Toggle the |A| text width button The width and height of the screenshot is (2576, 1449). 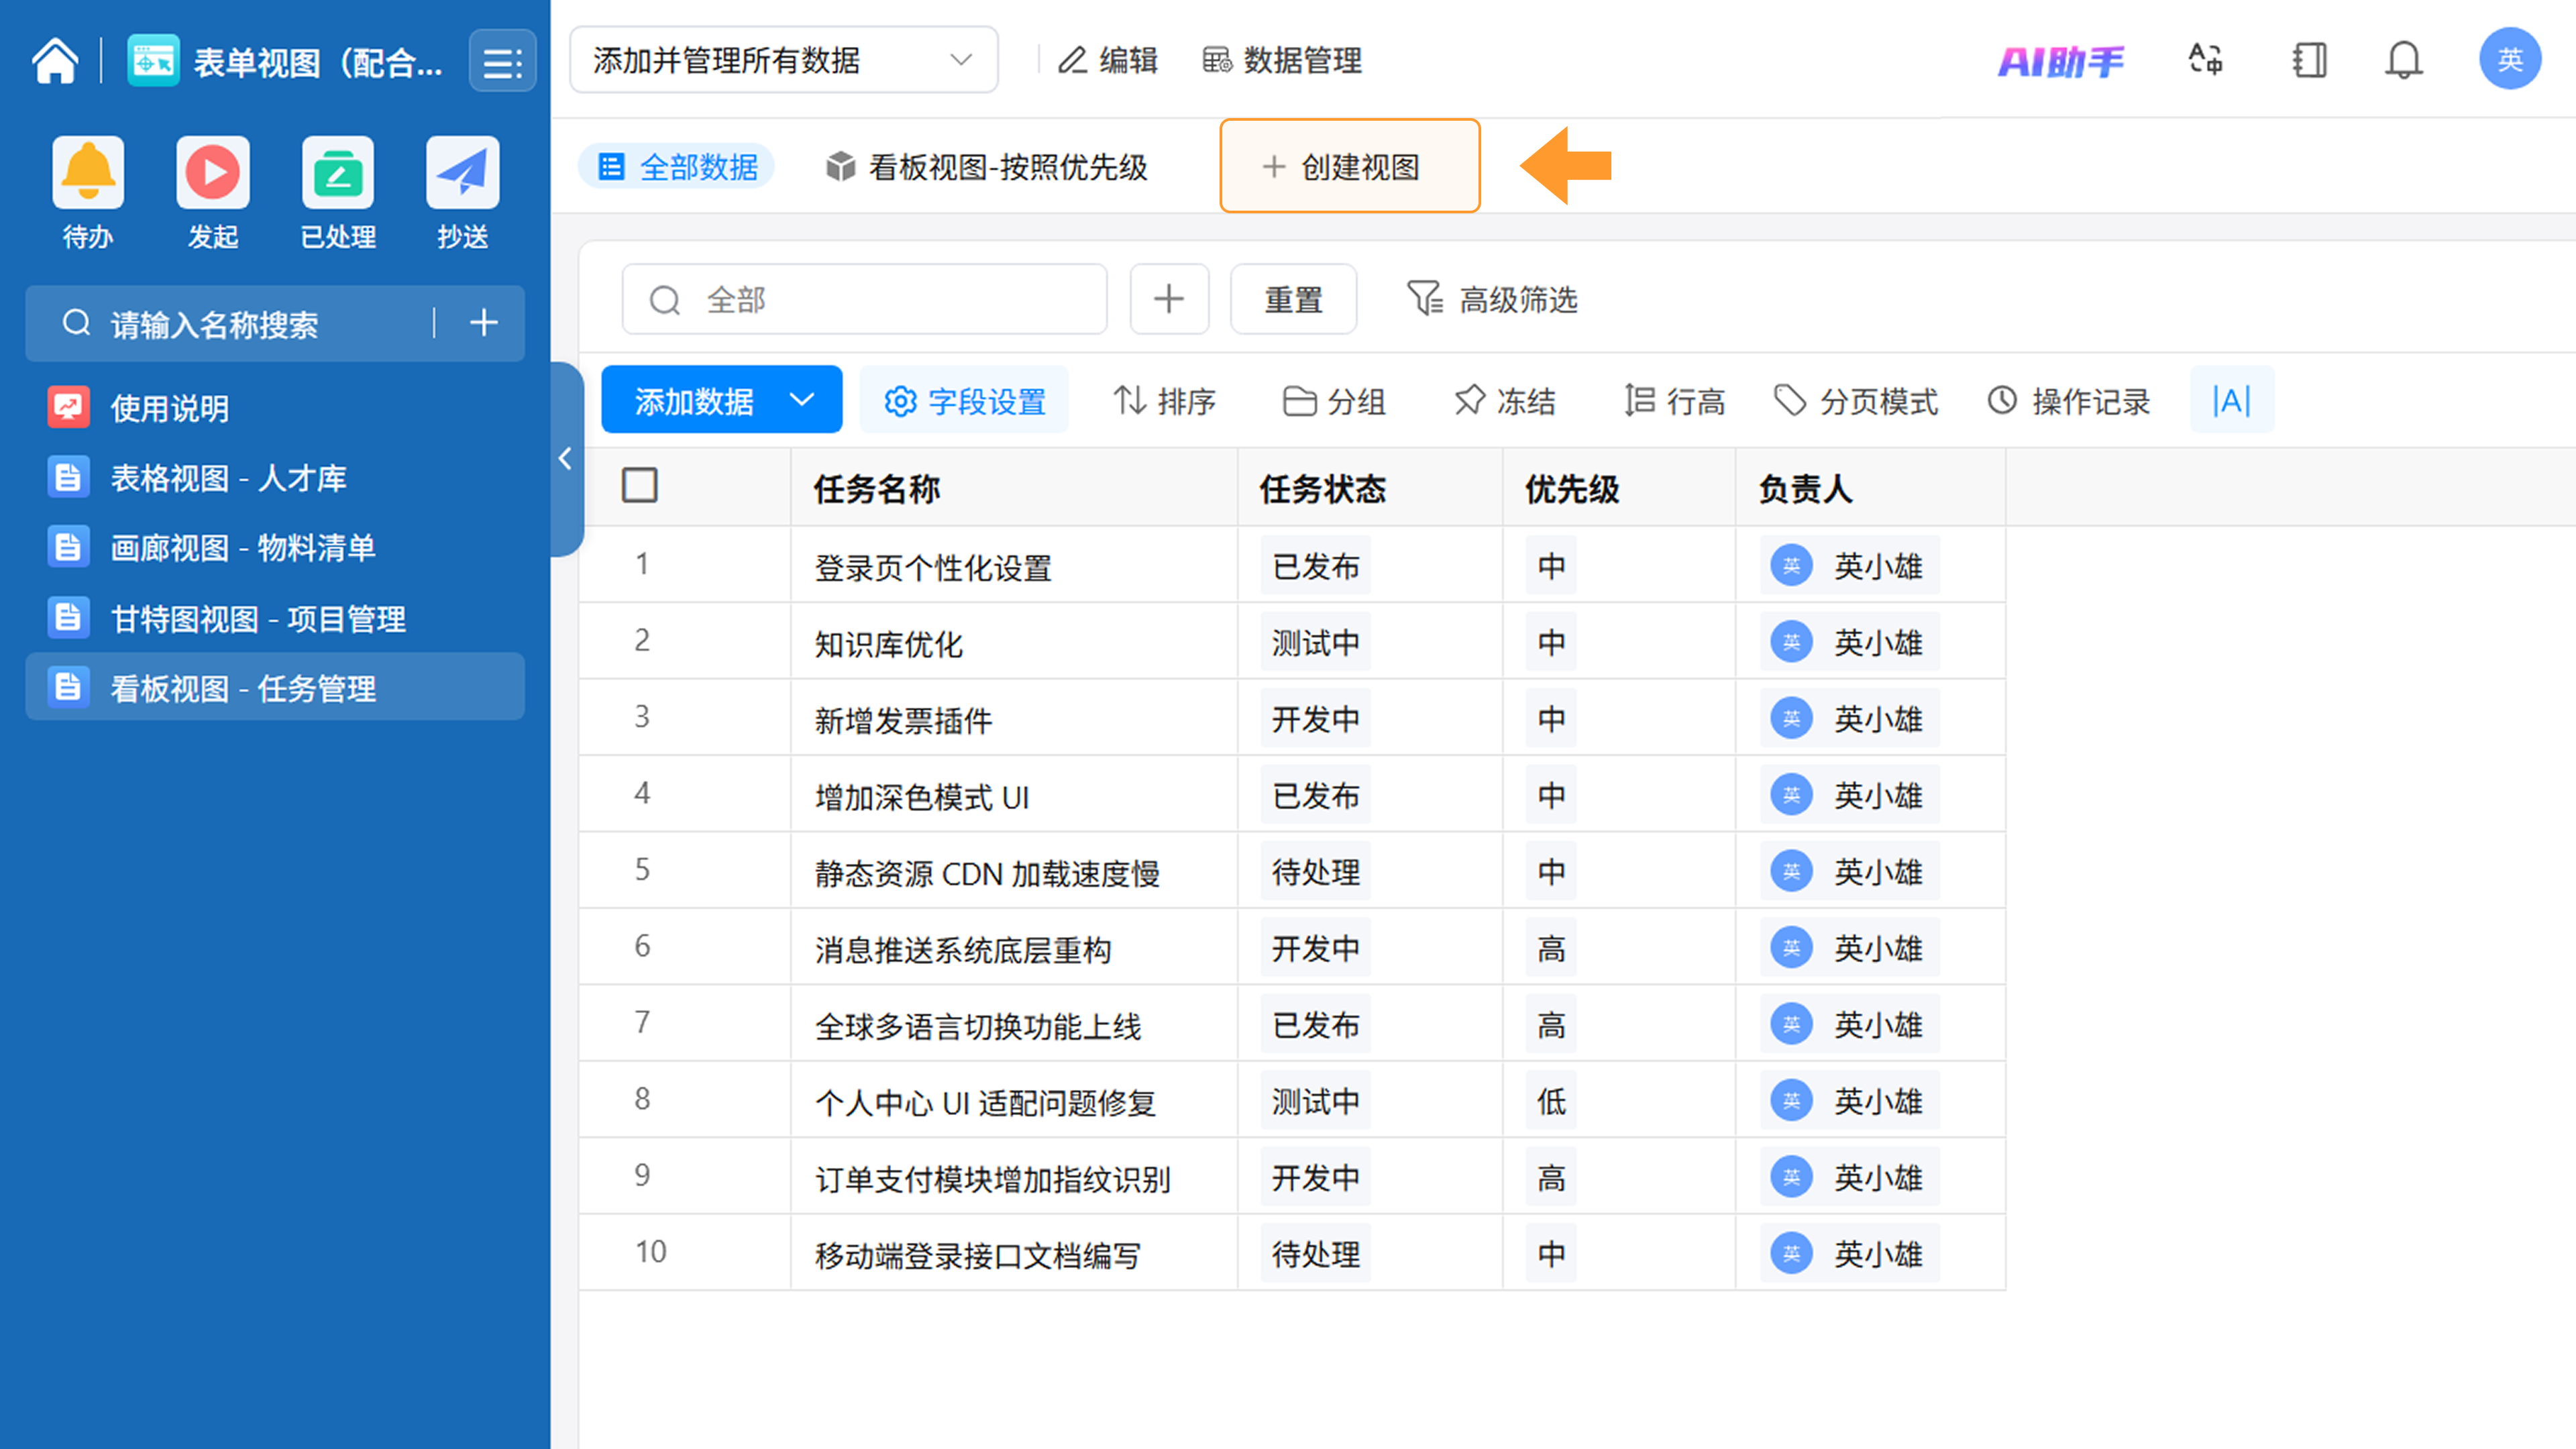click(2231, 401)
